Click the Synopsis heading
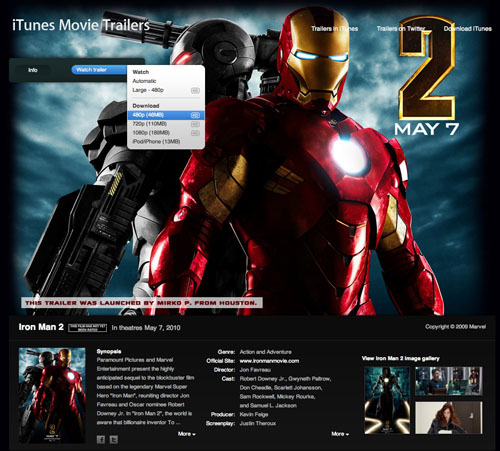The width and height of the screenshot is (500, 451). (109, 352)
